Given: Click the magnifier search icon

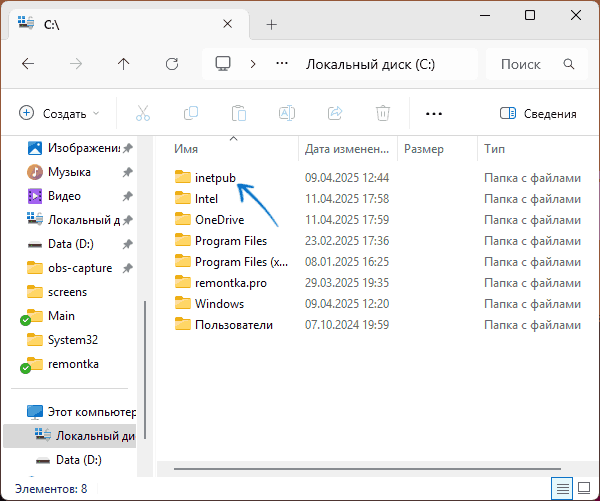Looking at the screenshot, I should tap(569, 64).
